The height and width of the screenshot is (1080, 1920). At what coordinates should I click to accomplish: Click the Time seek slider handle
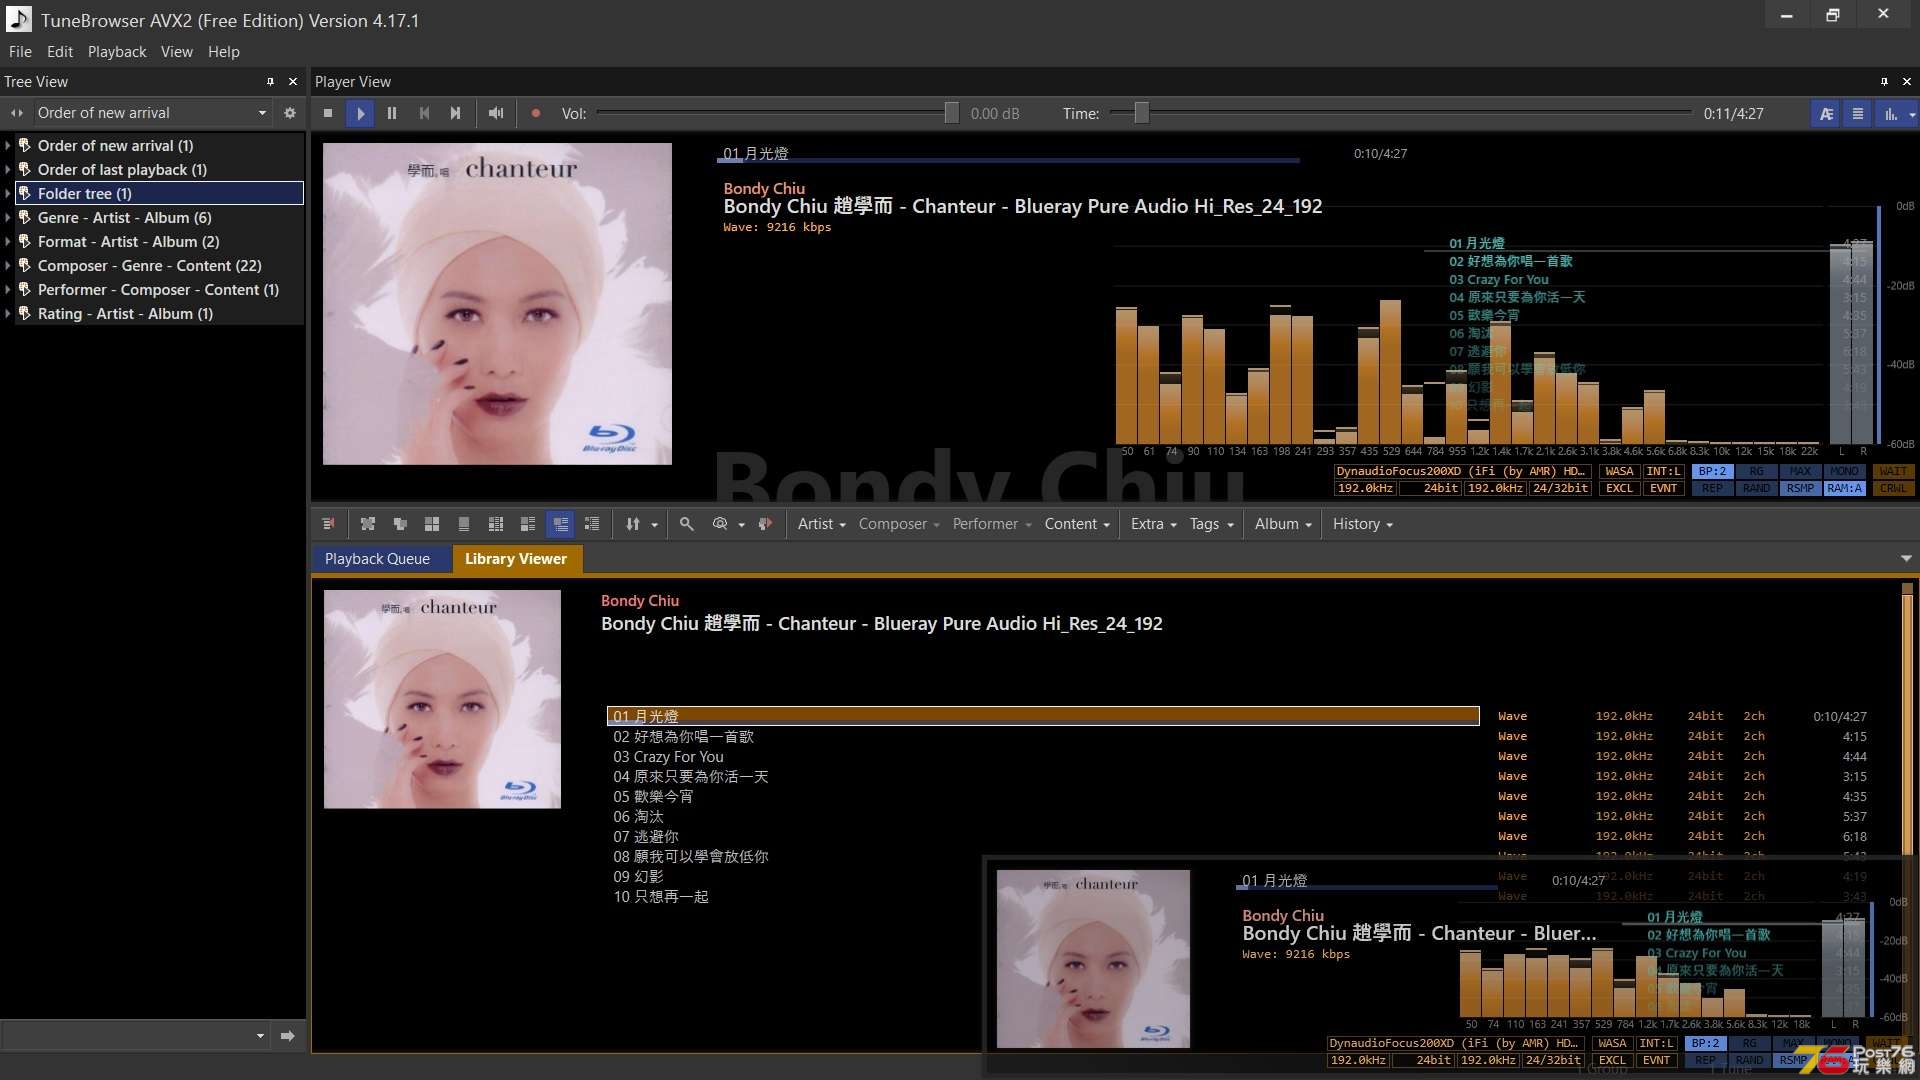click(1141, 113)
